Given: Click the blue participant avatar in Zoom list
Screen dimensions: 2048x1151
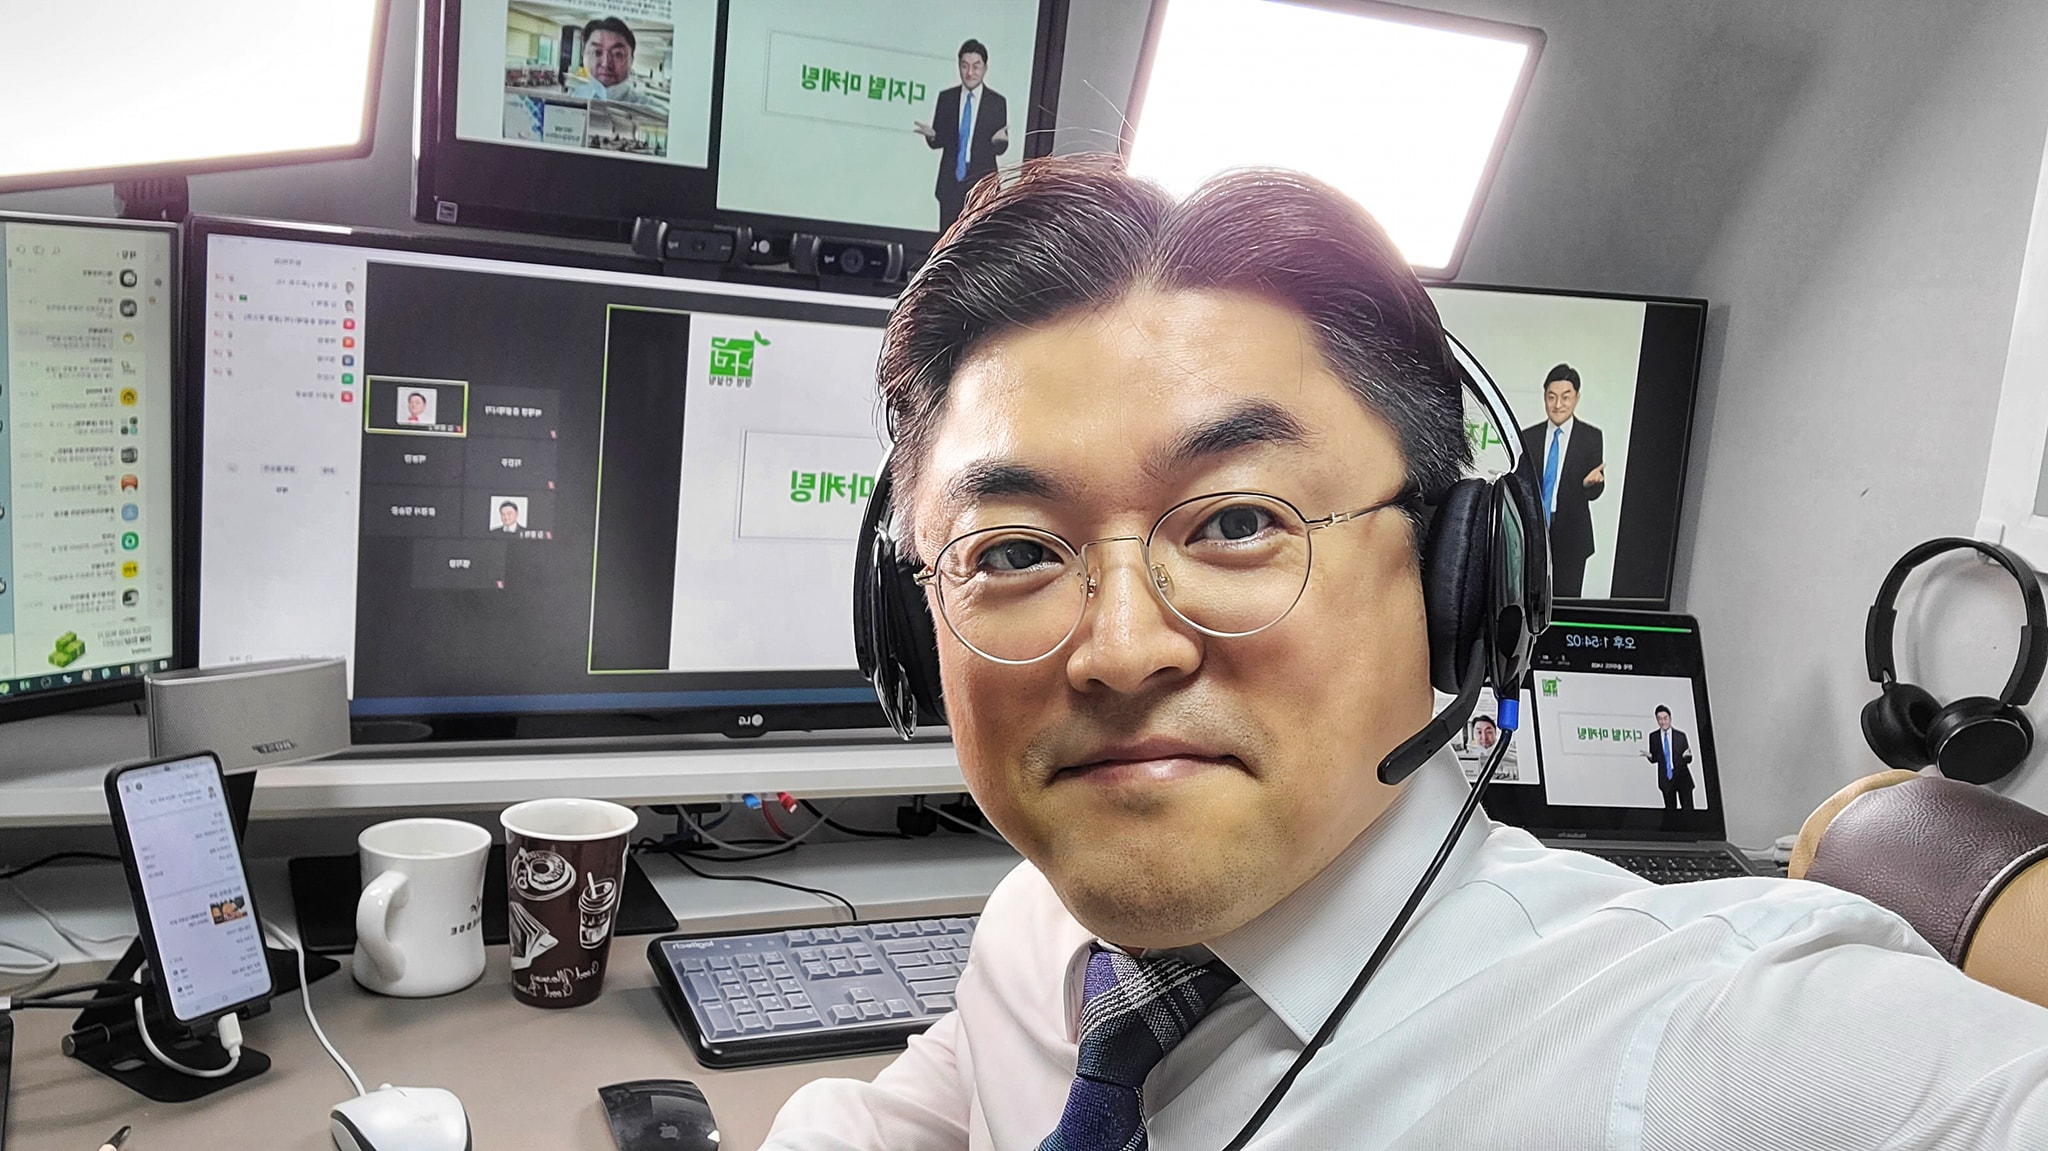Looking at the screenshot, I should (348, 361).
